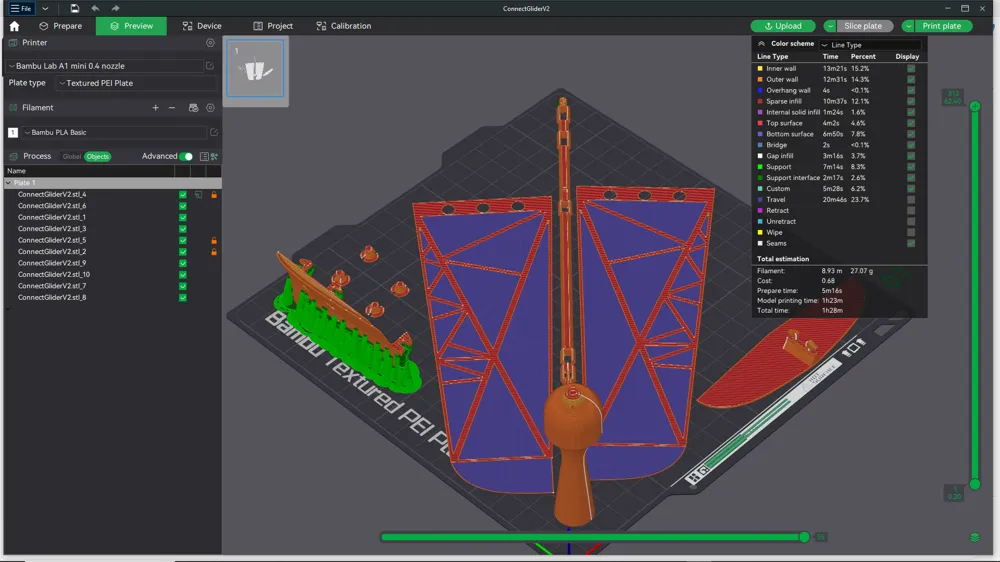Open the printer preset dropdown

tap(105, 66)
